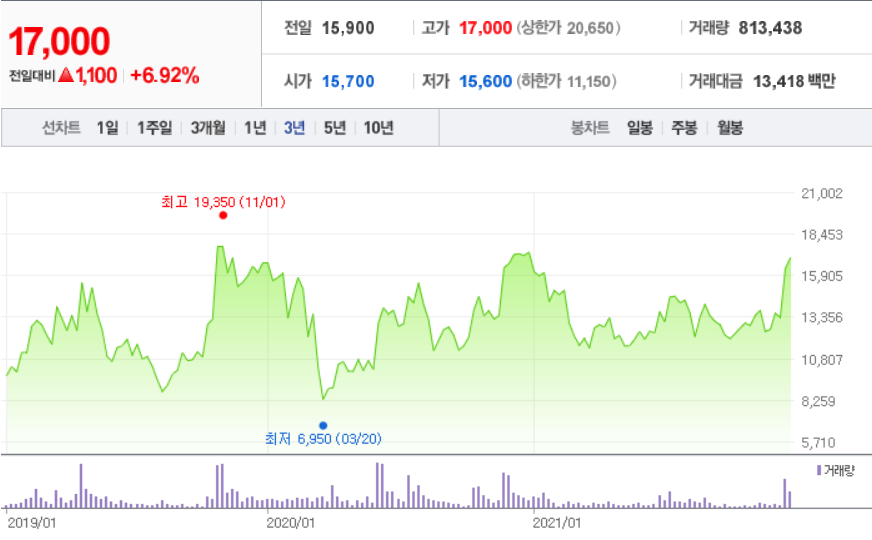Viewport: 872px width, 540px height.
Task: Click the current price 17,000 headline
Action: pos(59,42)
